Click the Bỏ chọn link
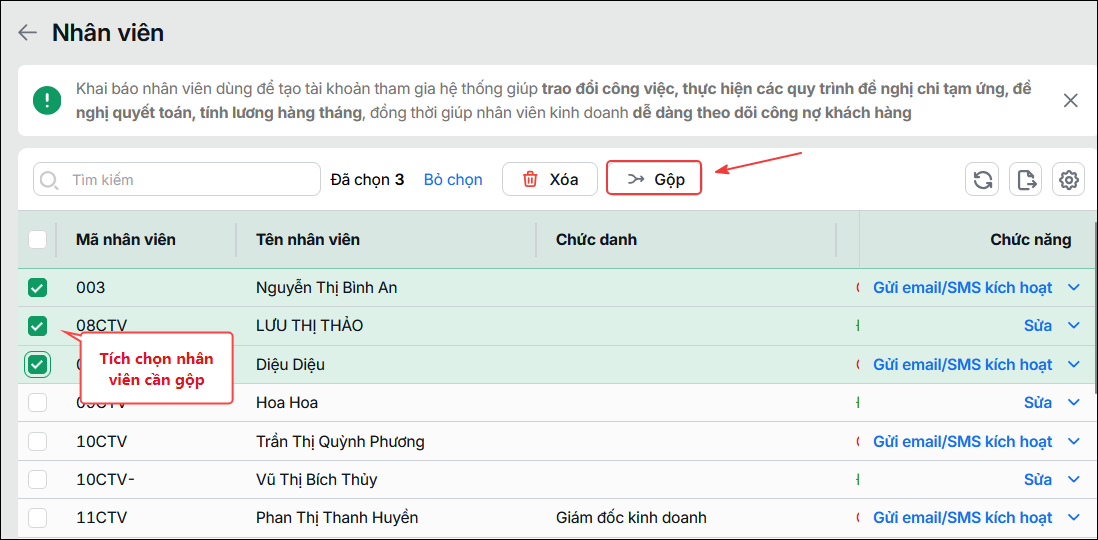The width and height of the screenshot is (1098, 540). coord(453,180)
